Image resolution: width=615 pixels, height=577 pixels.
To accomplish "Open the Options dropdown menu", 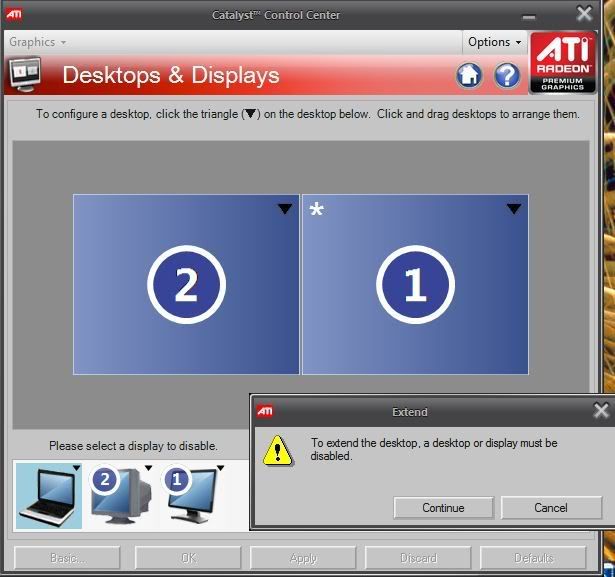I will point(495,42).
